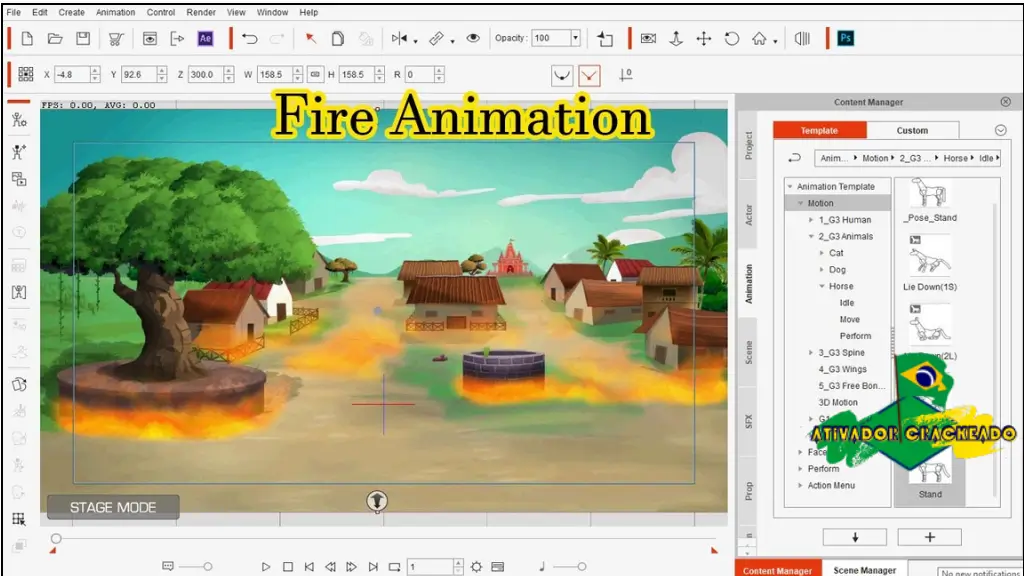The width and height of the screenshot is (1024, 576).
Task: Choose the red arrow select tool
Action: pos(310,39)
